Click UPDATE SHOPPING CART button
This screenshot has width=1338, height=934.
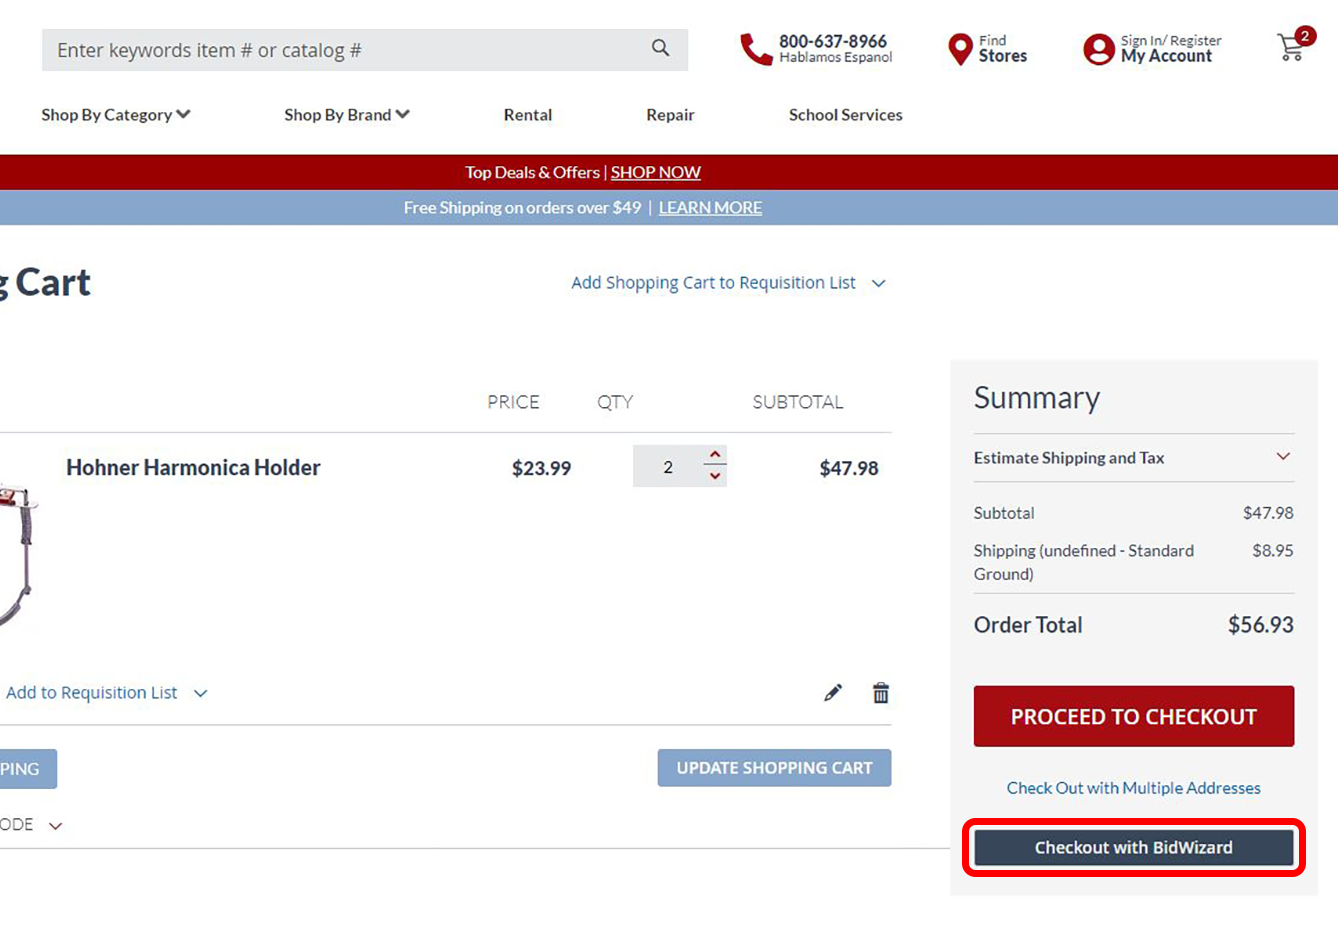coord(774,768)
